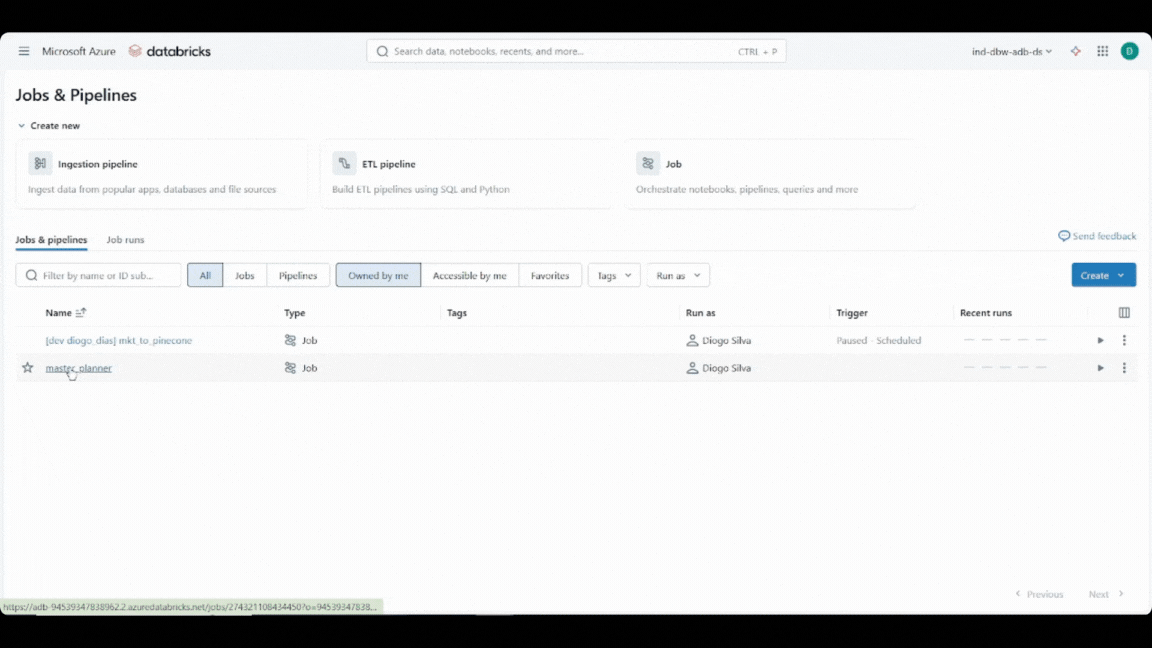Enable the Favorites filter

[x=550, y=275]
